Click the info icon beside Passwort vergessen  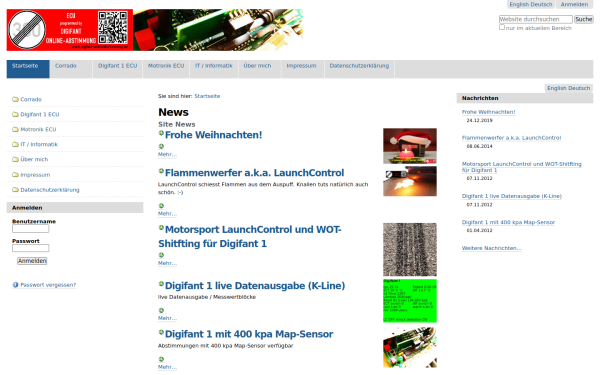(x=15, y=285)
